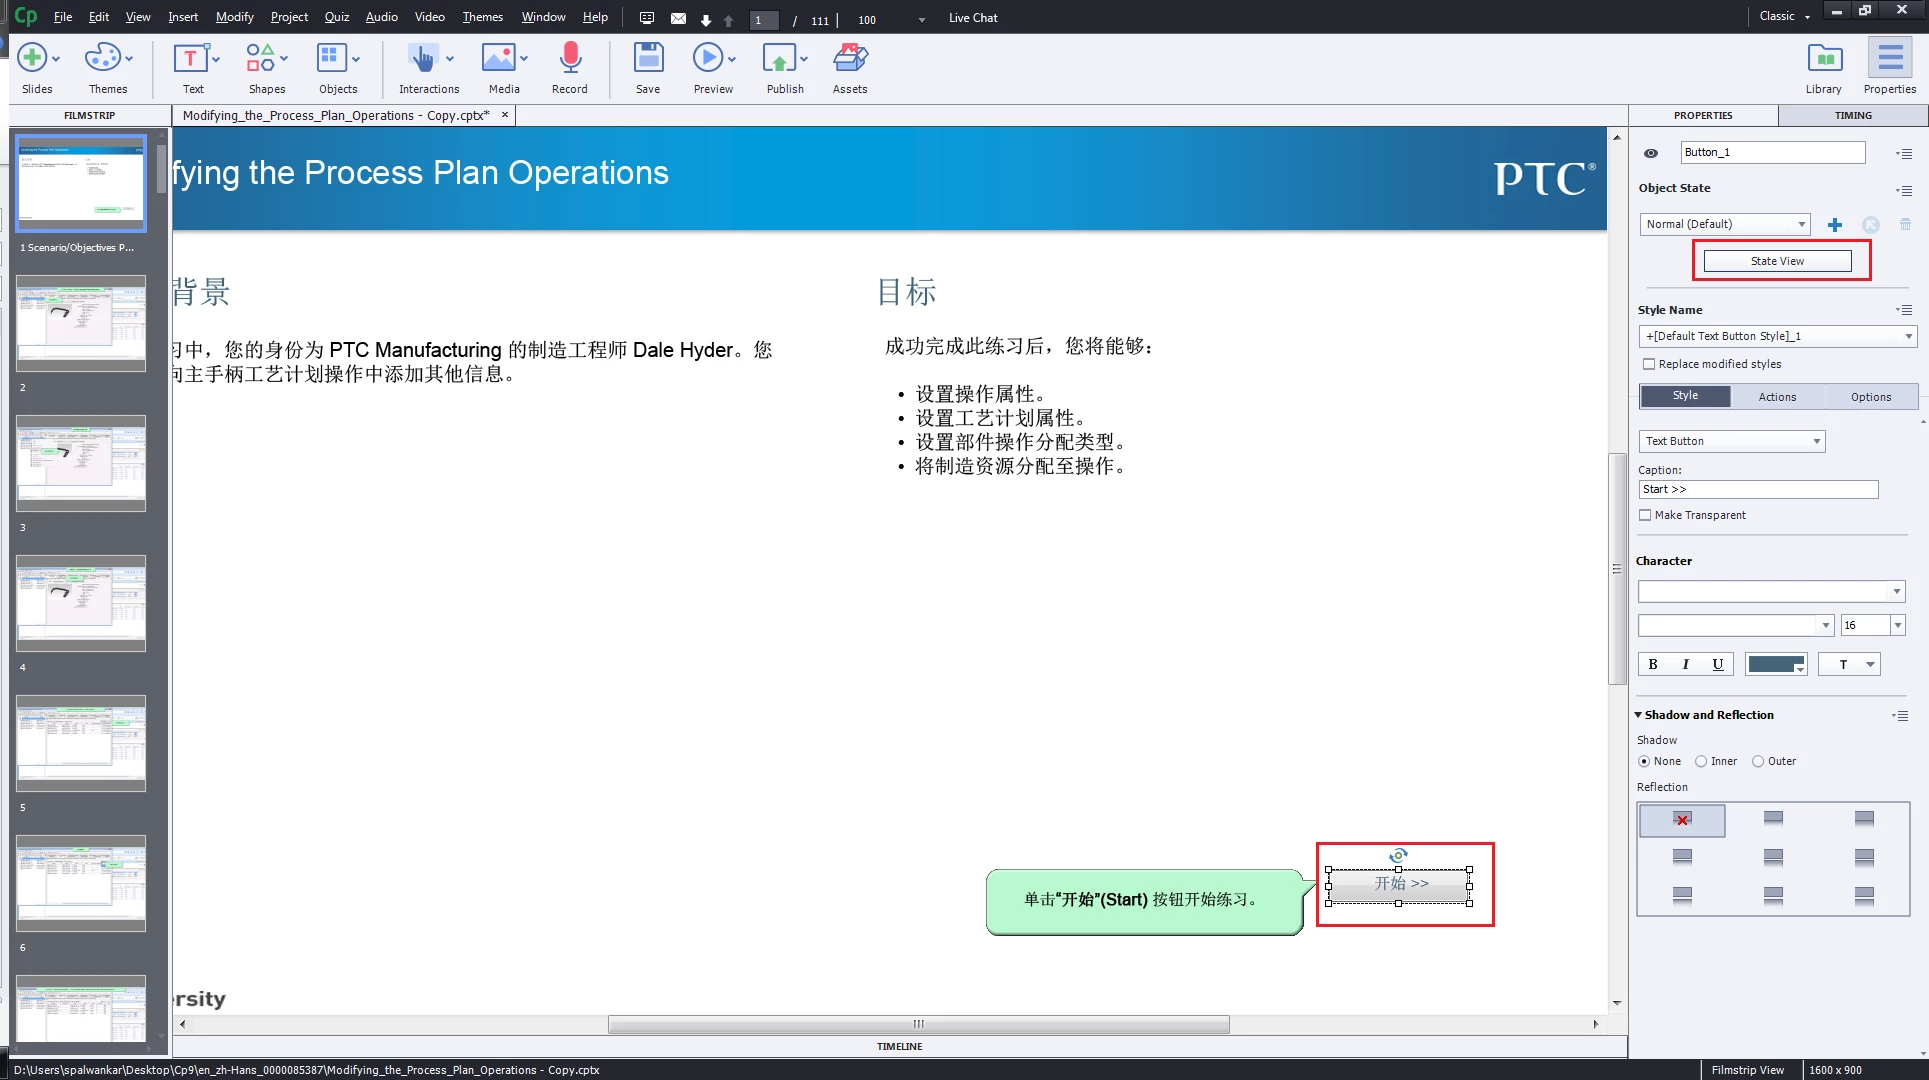Screen dimensions: 1929x1080
Task: Click the State View button
Action: click(1777, 261)
